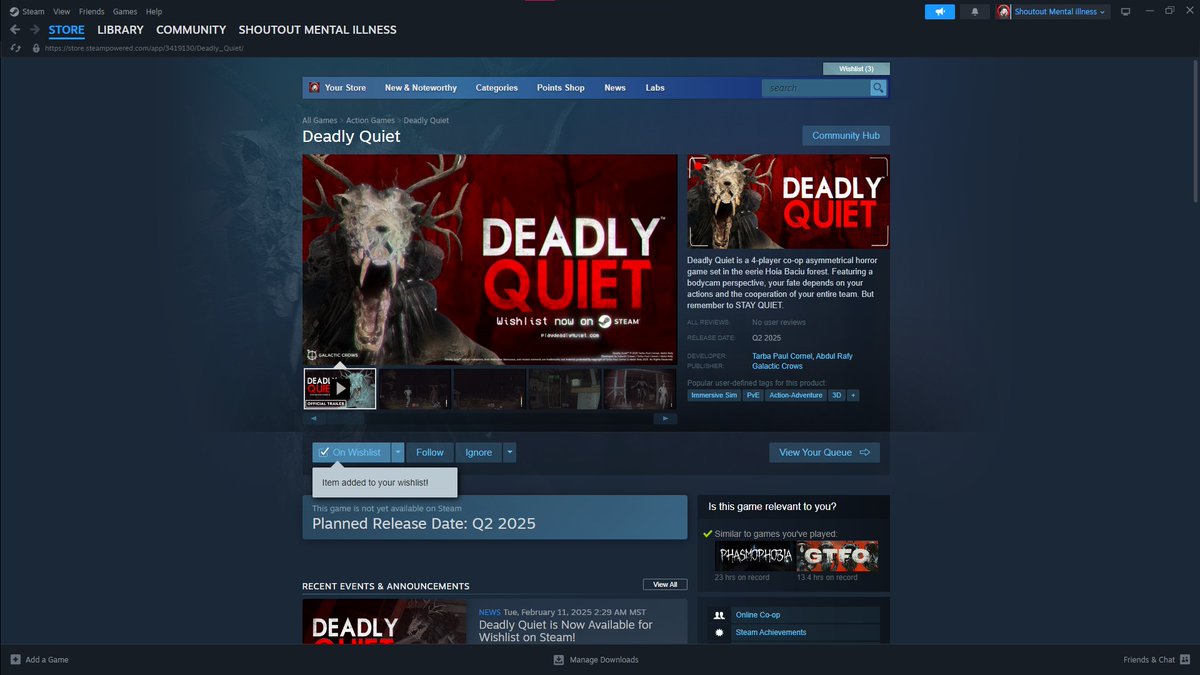Click the Add a Game plus icon
Viewport: 1200px width, 675px height.
point(15,660)
